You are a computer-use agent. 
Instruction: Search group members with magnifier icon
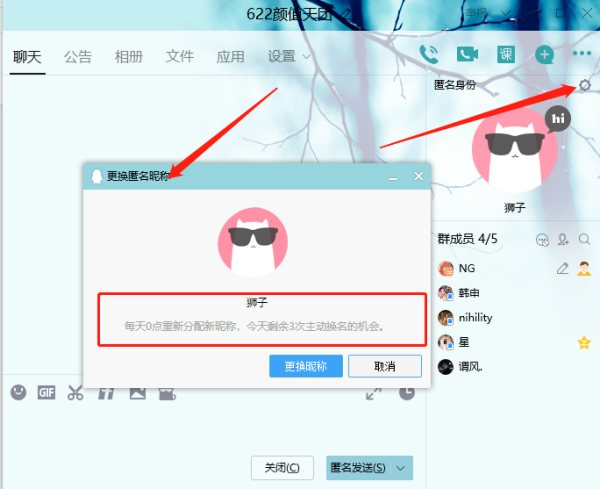click(x=584, y=240)
